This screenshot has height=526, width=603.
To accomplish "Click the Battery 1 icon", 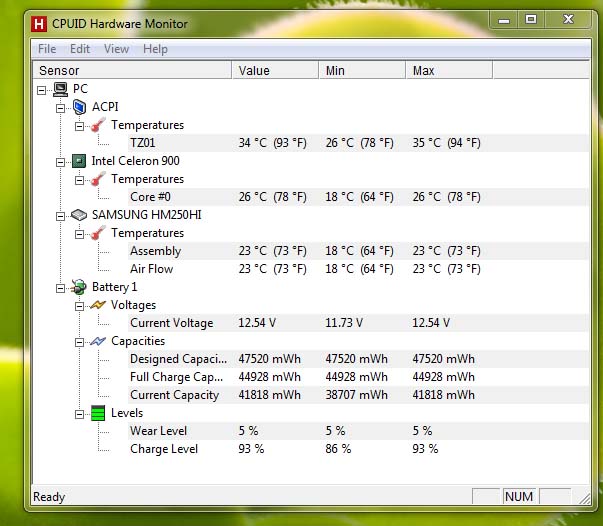I will click(79, 287).
